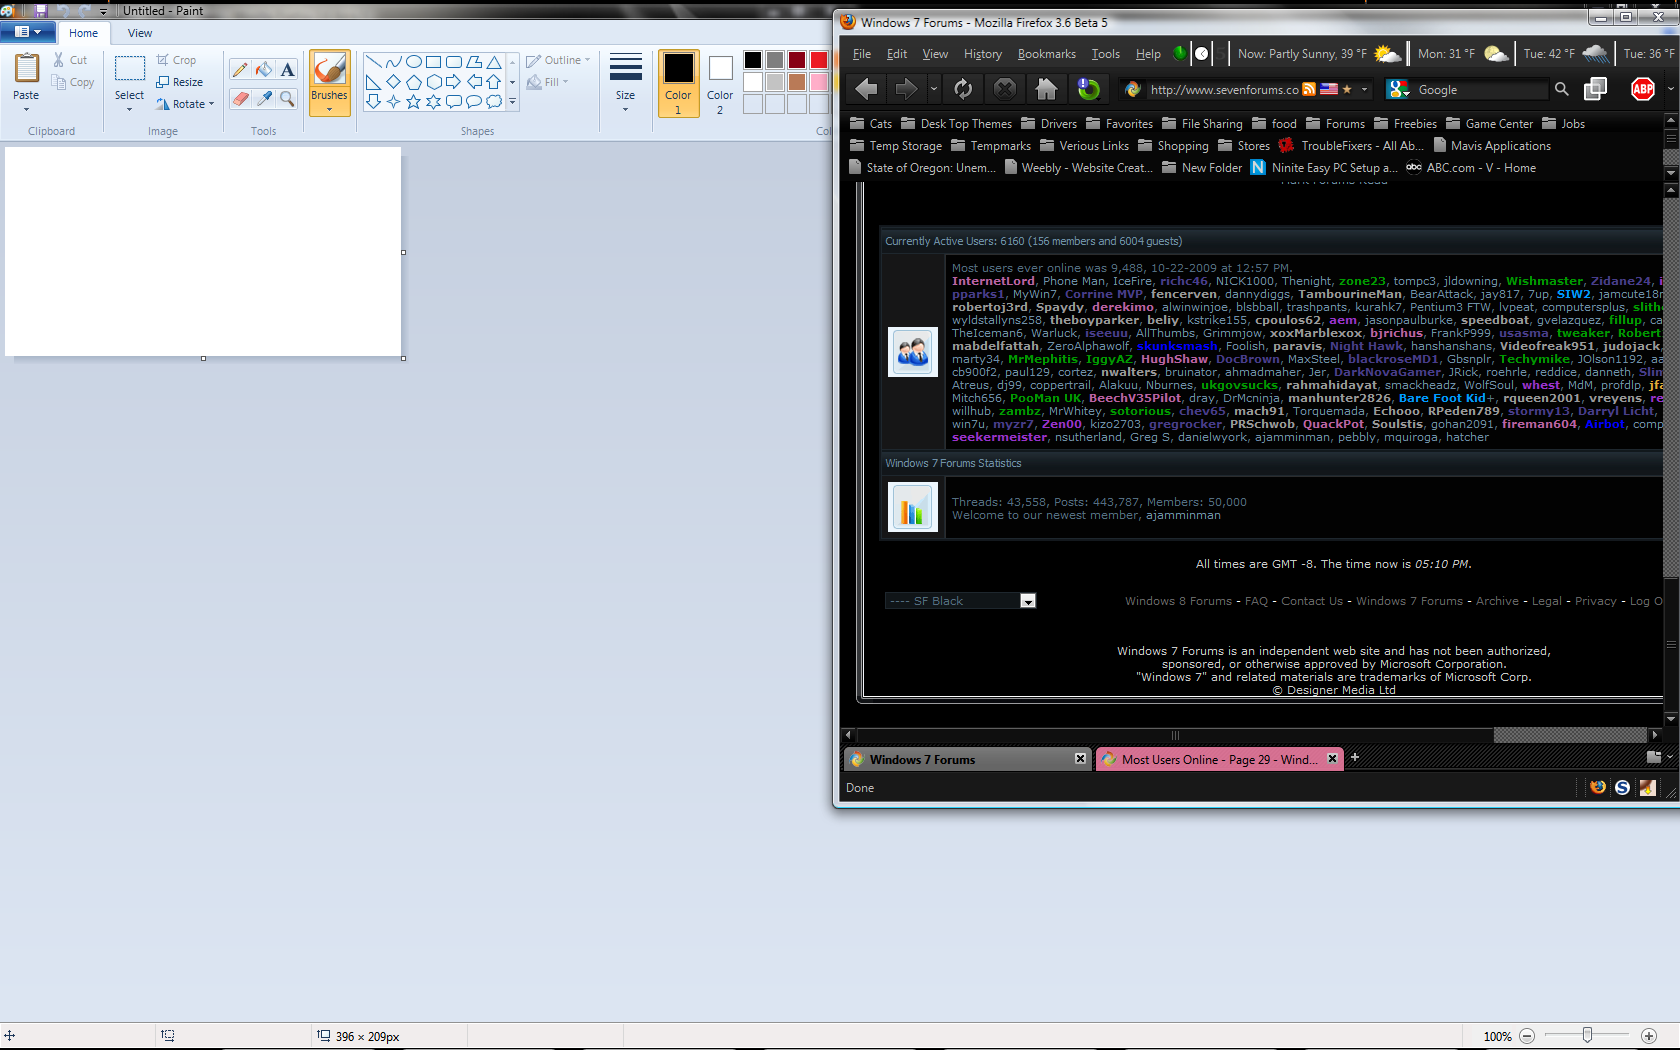Viewport: 1680px width, 1050px height.
Task: Click the Crop button in Image group
Action: coord(176,60)
